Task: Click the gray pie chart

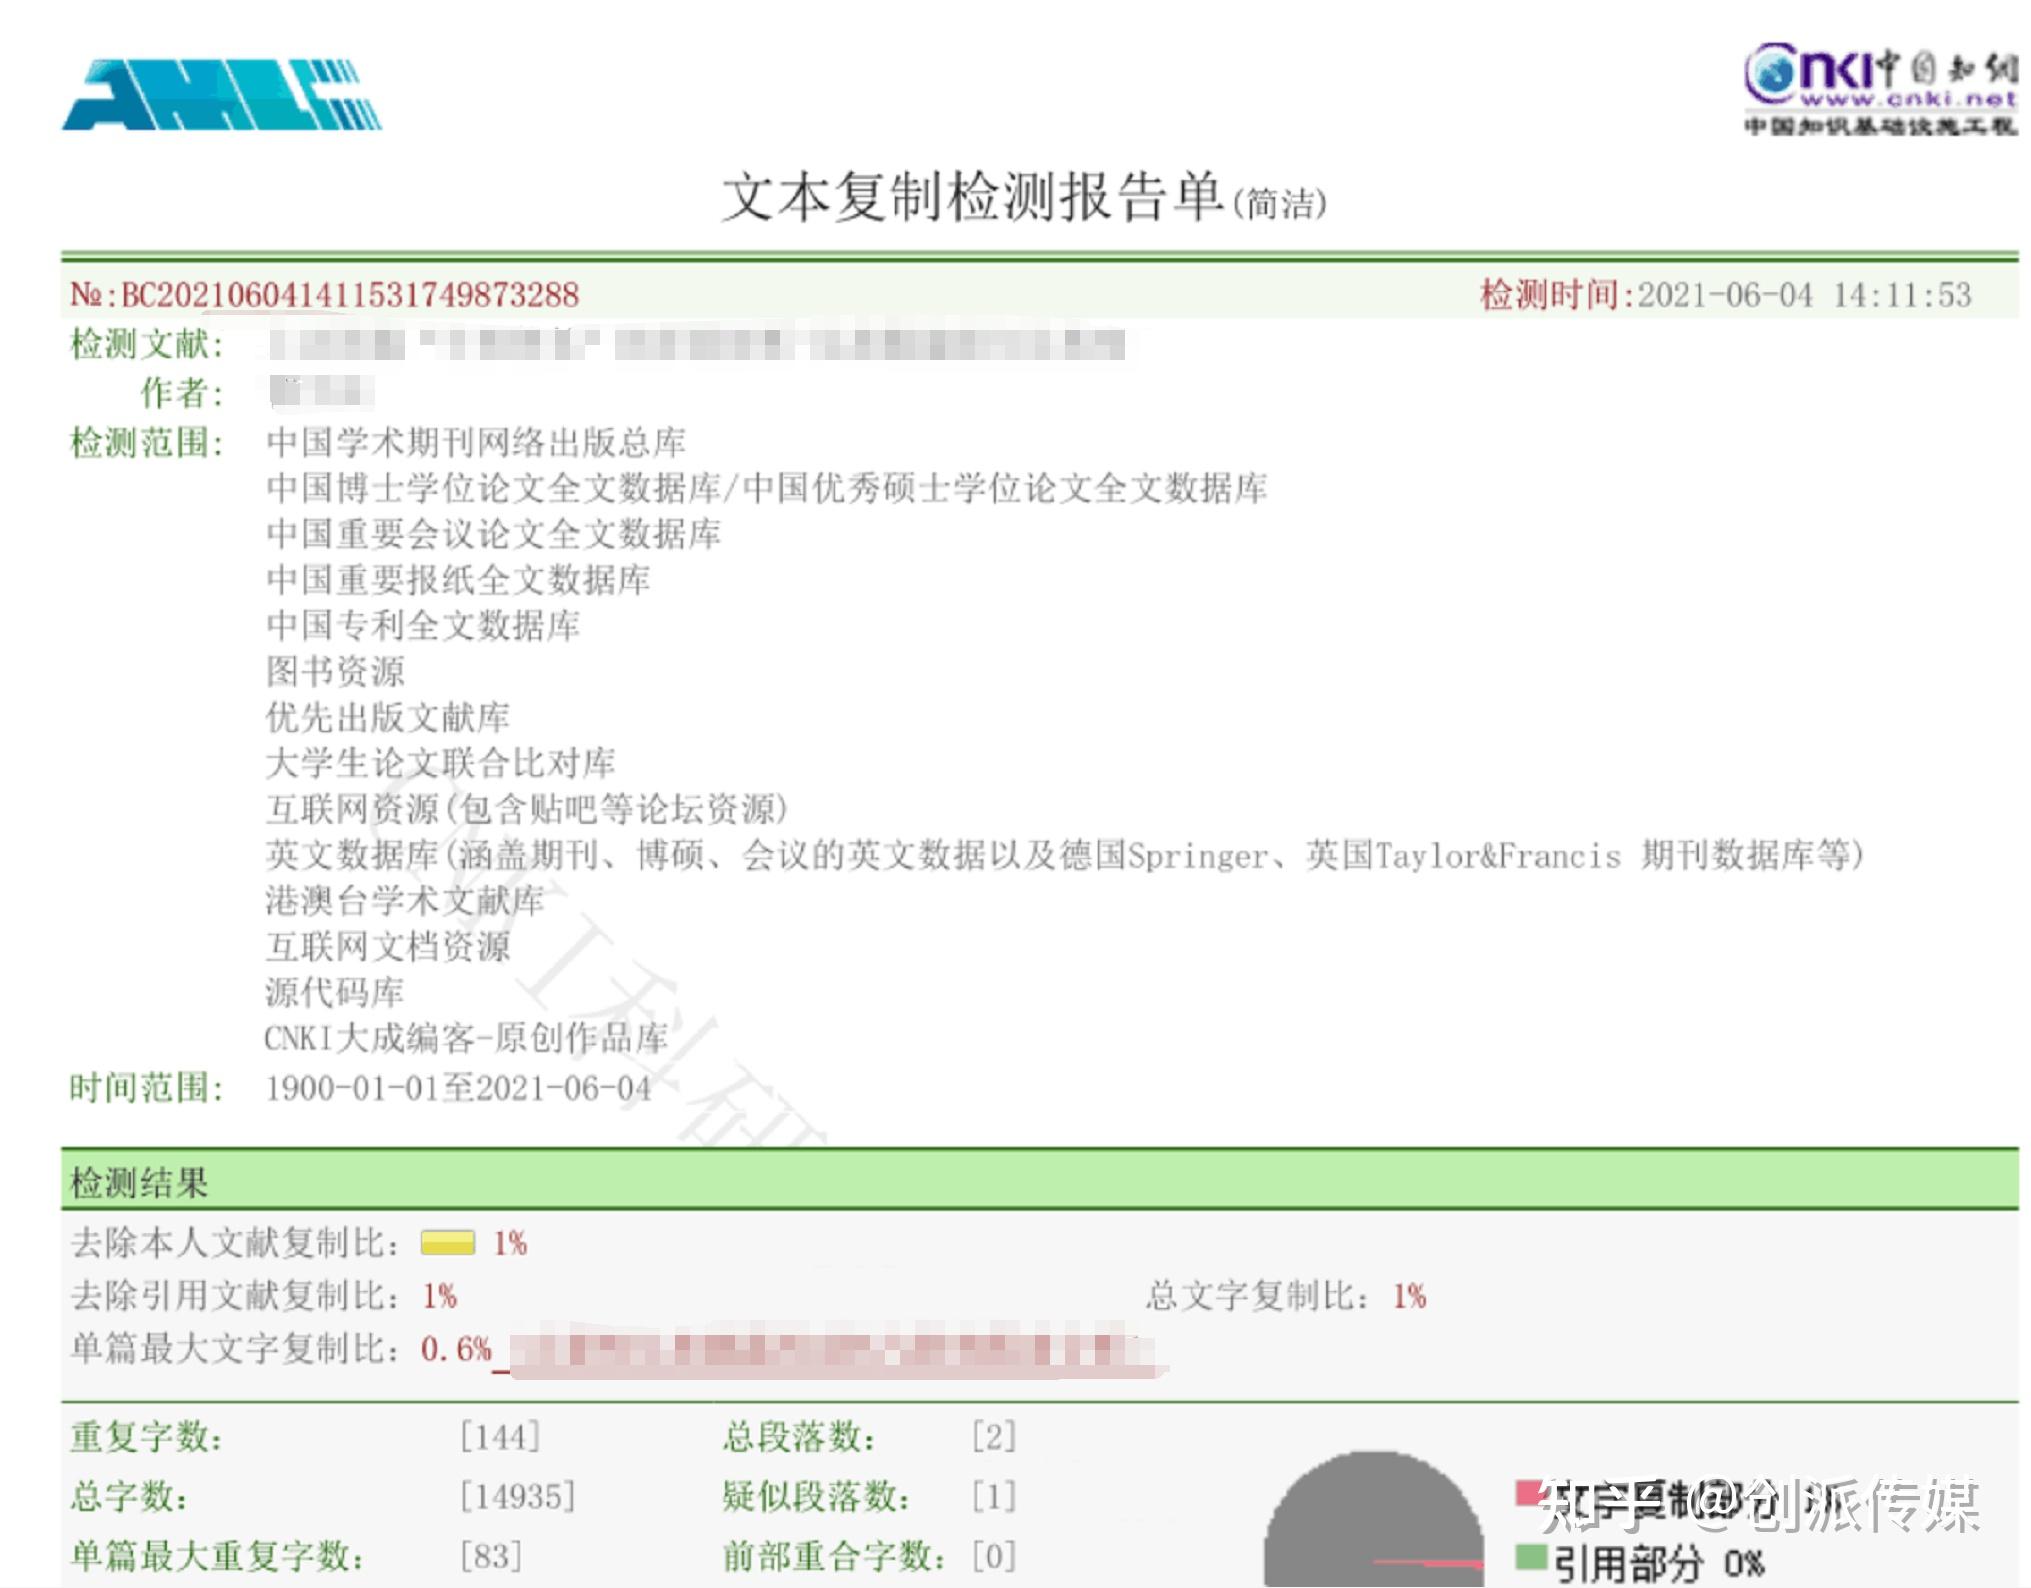Action: [1374, 1520]
